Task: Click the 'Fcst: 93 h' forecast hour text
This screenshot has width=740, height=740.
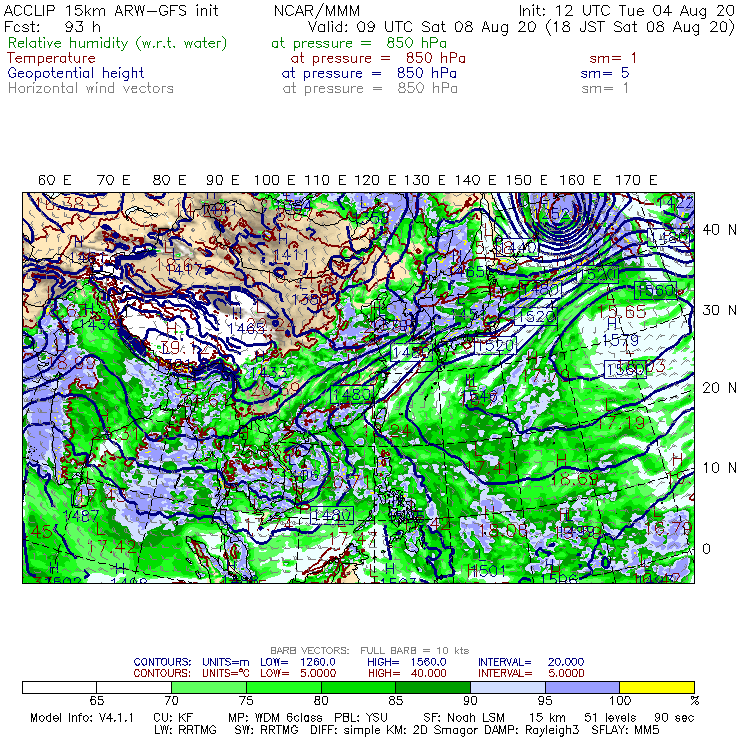Action: click(52, 26)
